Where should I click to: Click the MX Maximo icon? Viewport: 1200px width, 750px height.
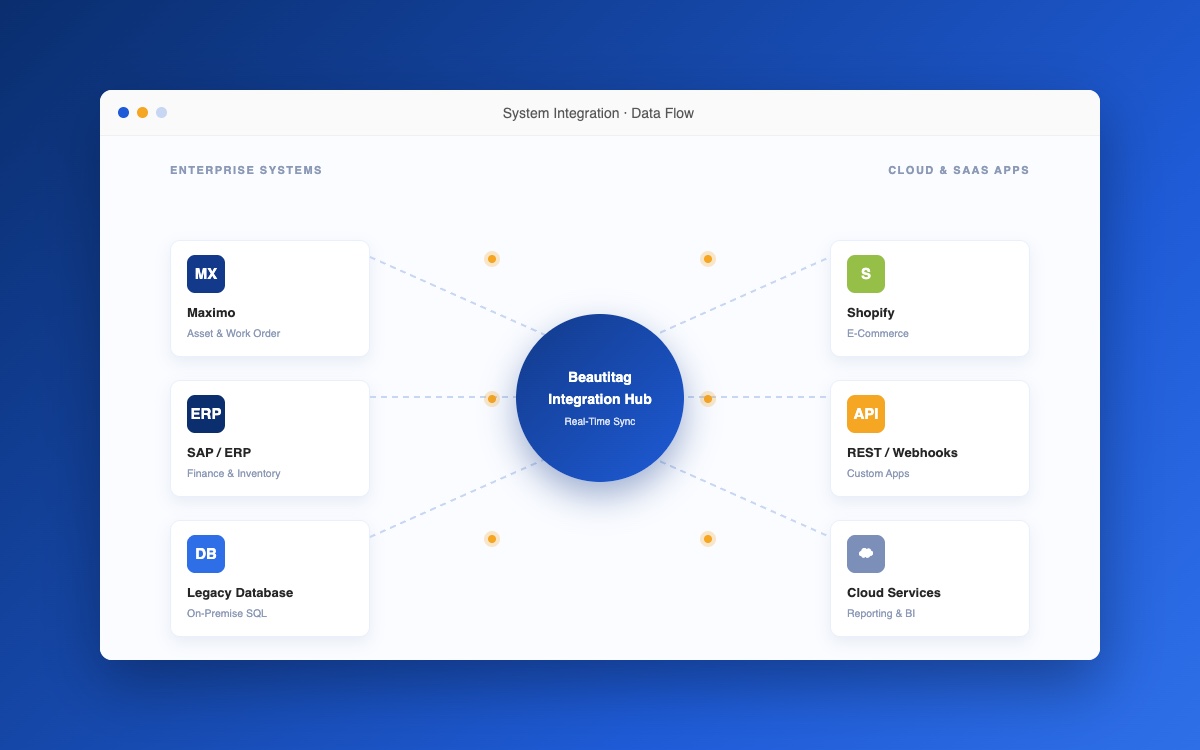tap(206, 274)
